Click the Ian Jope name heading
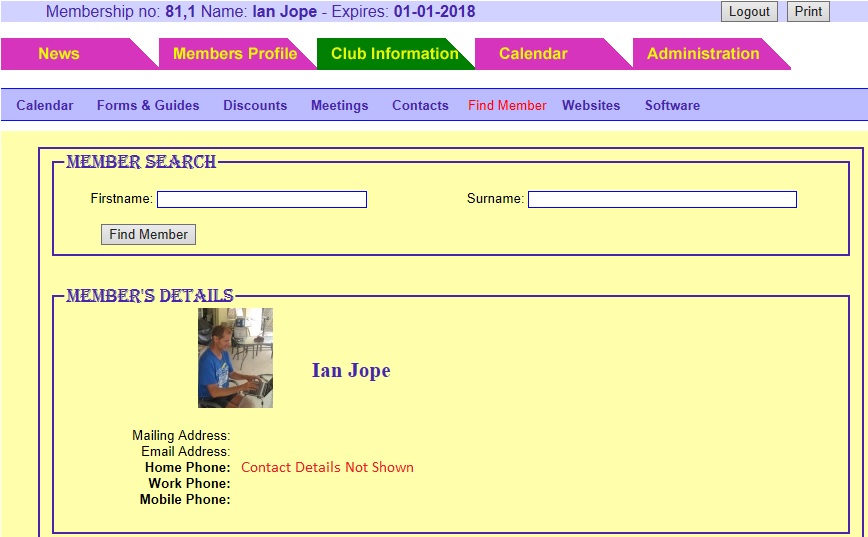The image size is (868, 537). coord(351,370)
